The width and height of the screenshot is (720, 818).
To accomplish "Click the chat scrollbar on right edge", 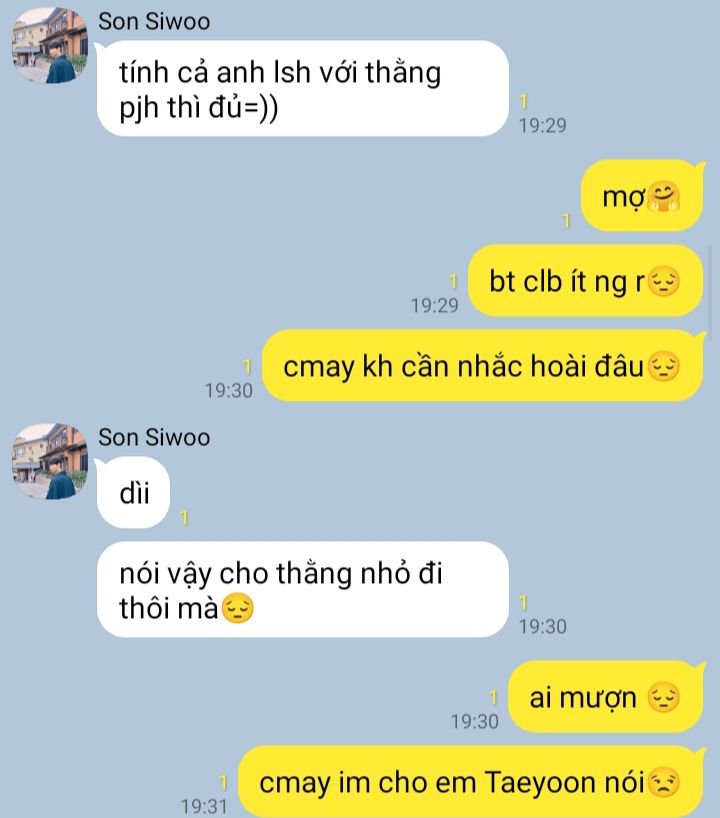I will [x=710, y=292].
